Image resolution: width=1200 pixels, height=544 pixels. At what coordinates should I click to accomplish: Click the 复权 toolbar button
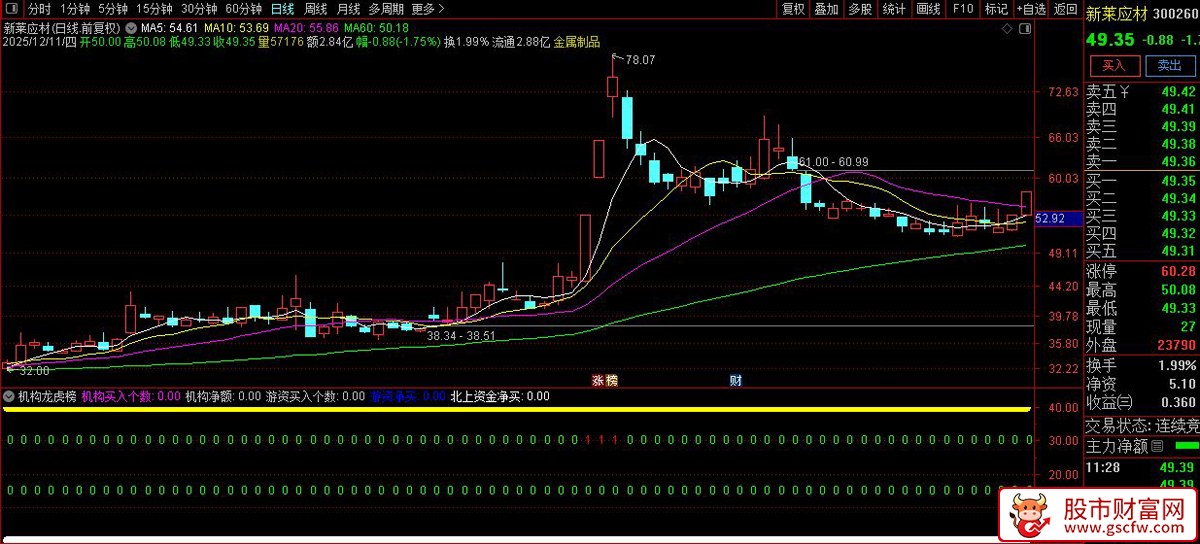click(x=794, y=9)
